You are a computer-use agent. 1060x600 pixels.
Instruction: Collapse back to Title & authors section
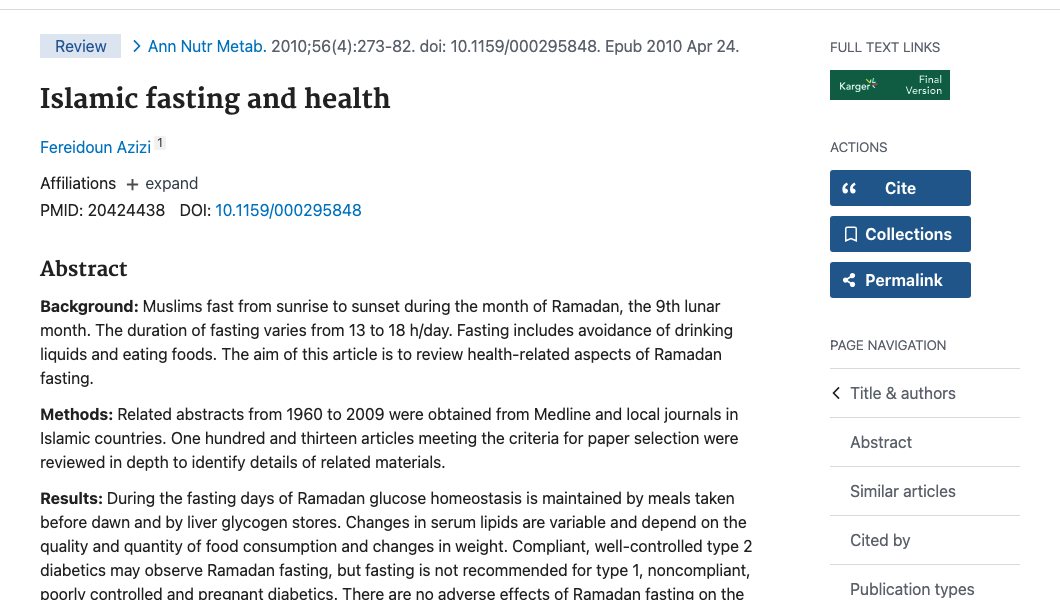coord(903,393)
